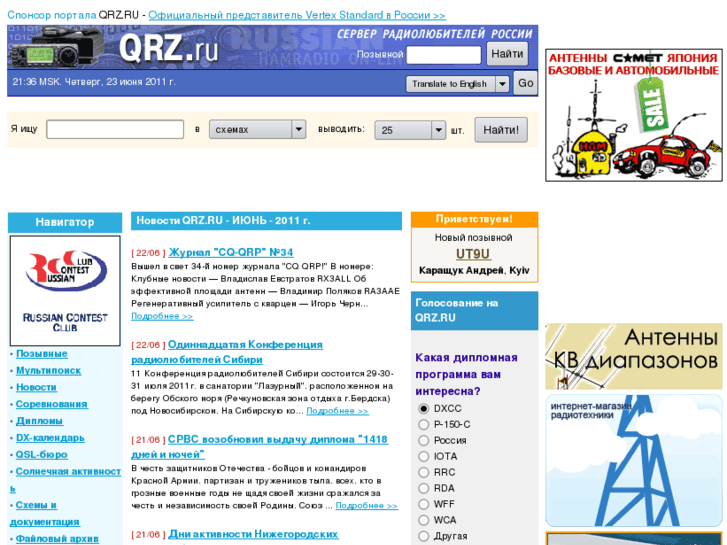The width and height of the screenshot is (727, 545).
Task: Click the 'Приветствуем!' panel header
Action: point(474,219)
